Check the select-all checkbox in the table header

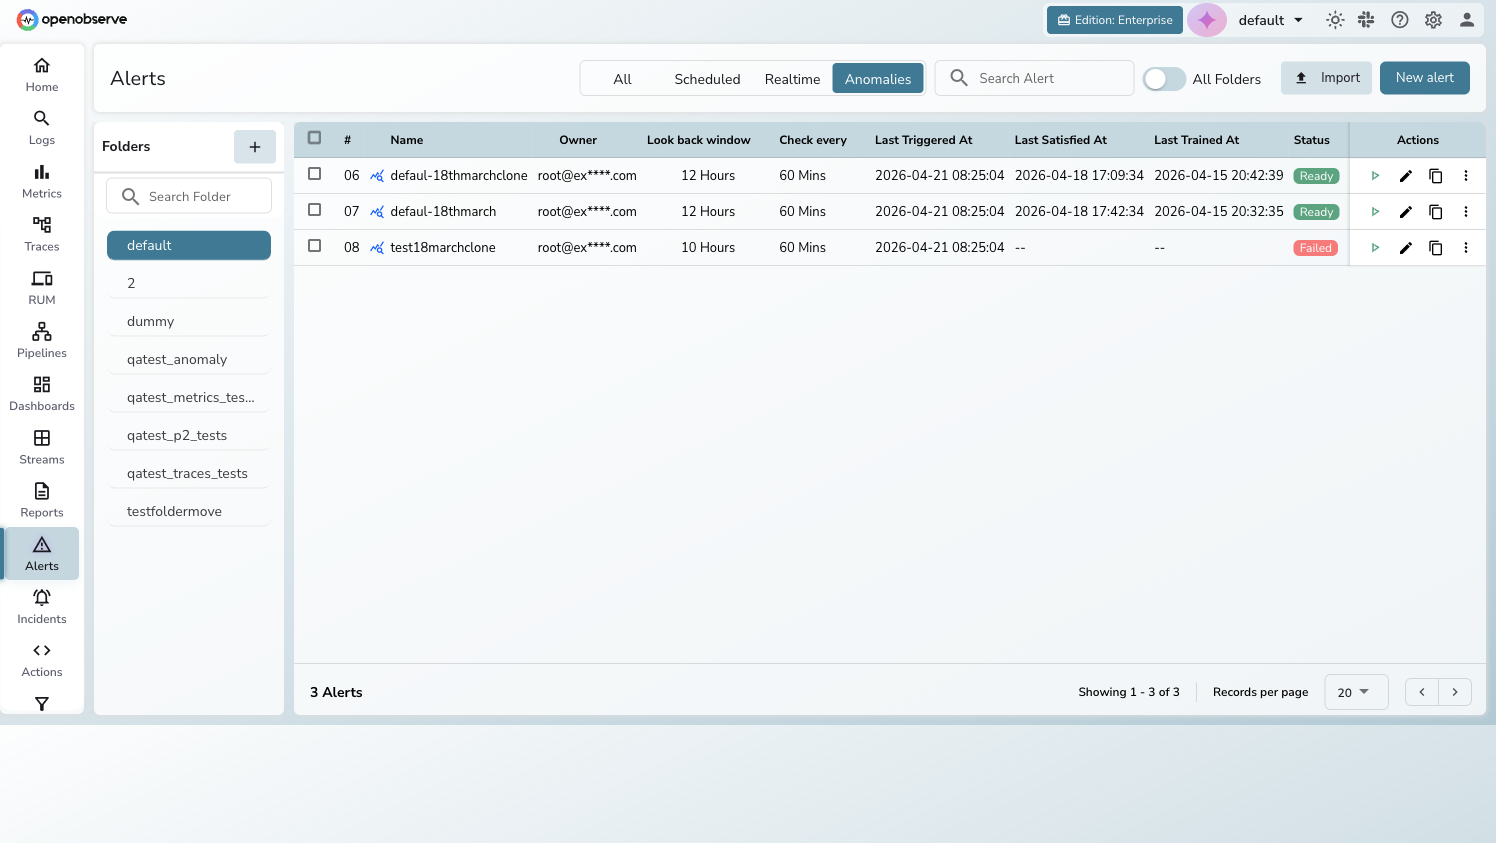pyautogui.click(x=314, y=139)
